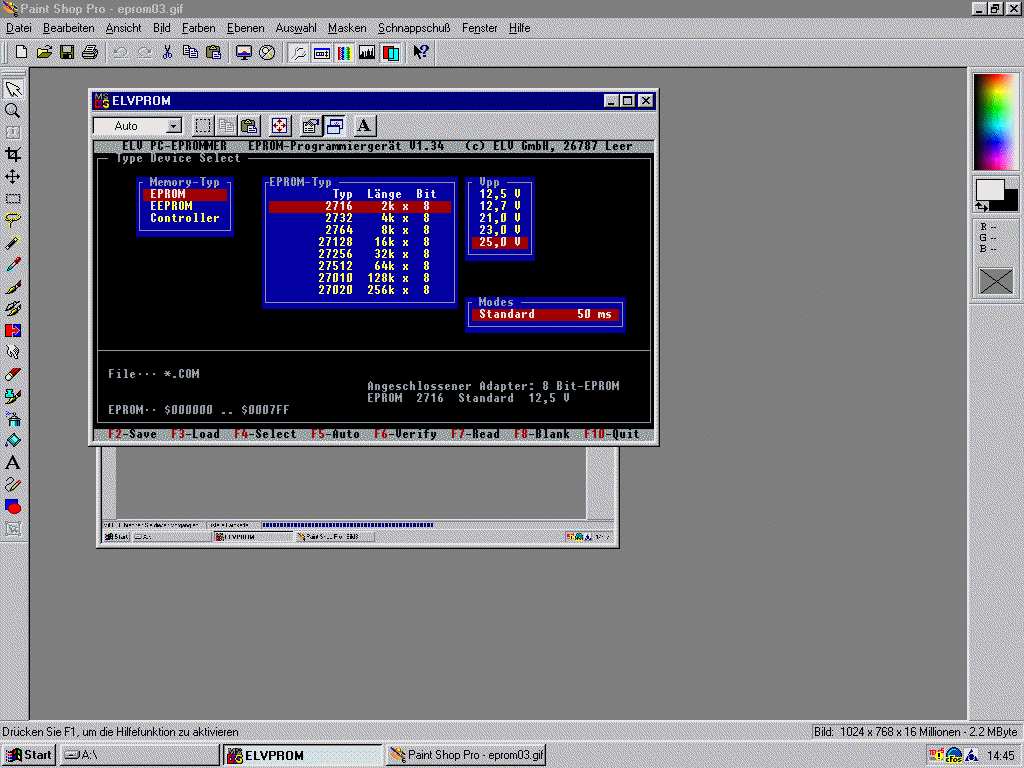Viewport: 1024px width, 768px height.
Task: Click the Windows Start button
Action: (x=29, y=755)
